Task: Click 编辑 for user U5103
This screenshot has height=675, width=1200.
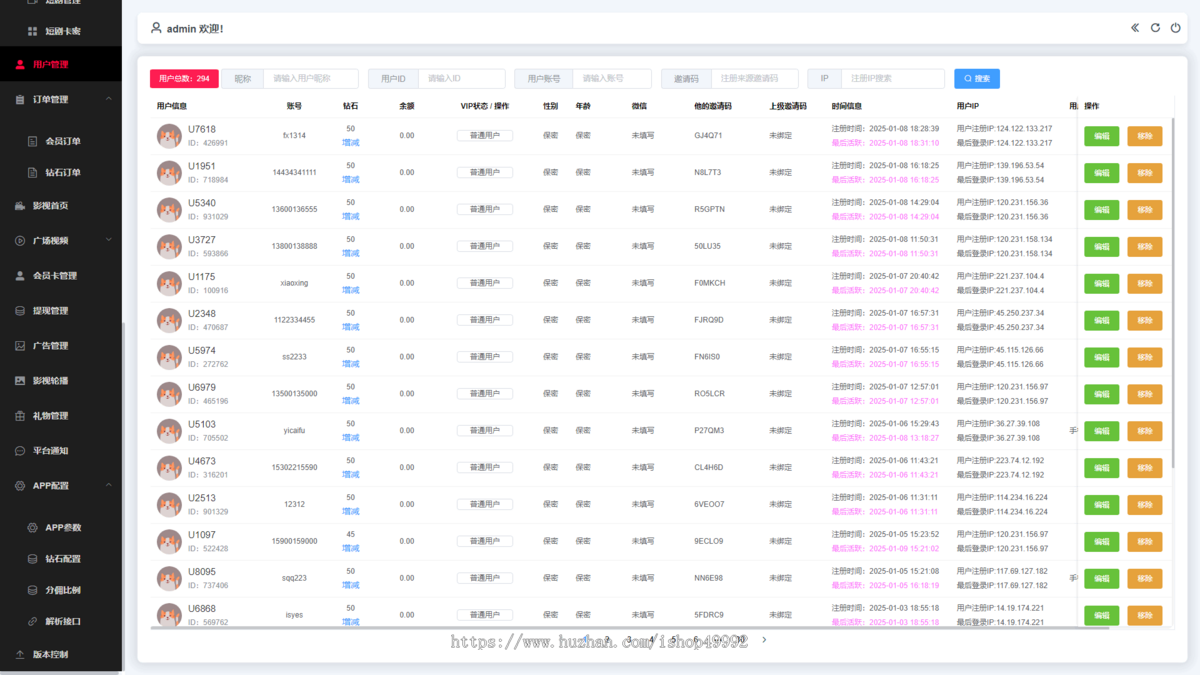Action: coord(1102,431)
